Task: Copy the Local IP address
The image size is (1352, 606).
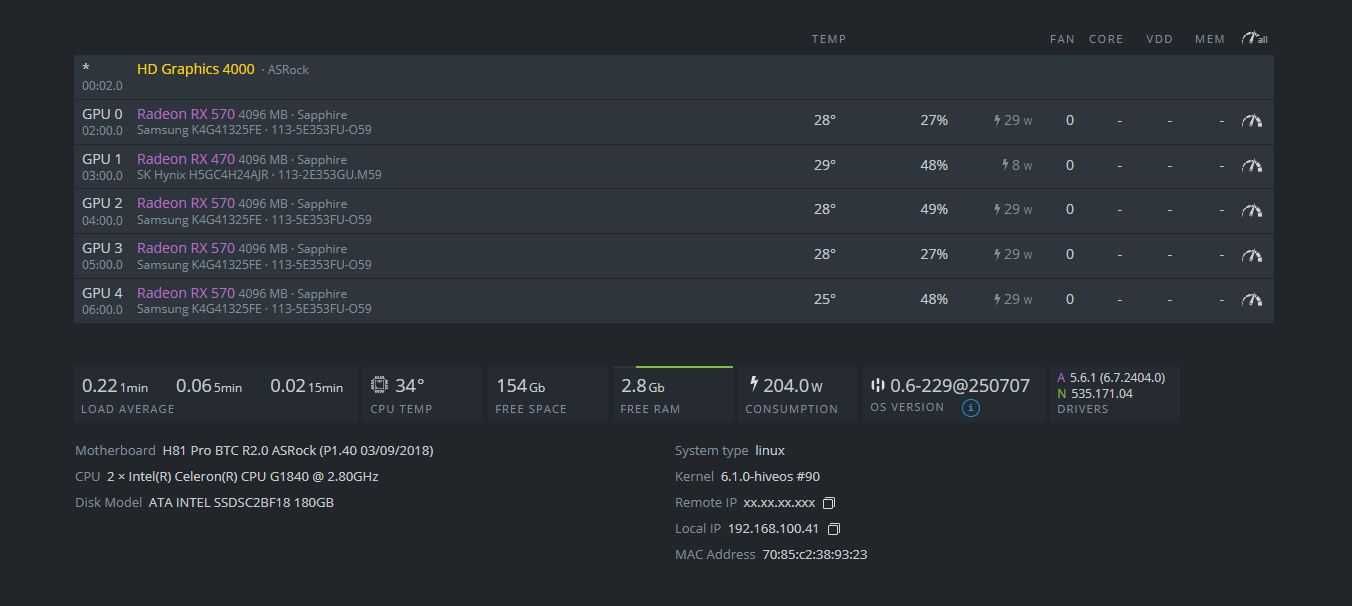Action: pyautogui.click(x=833, y=529)
